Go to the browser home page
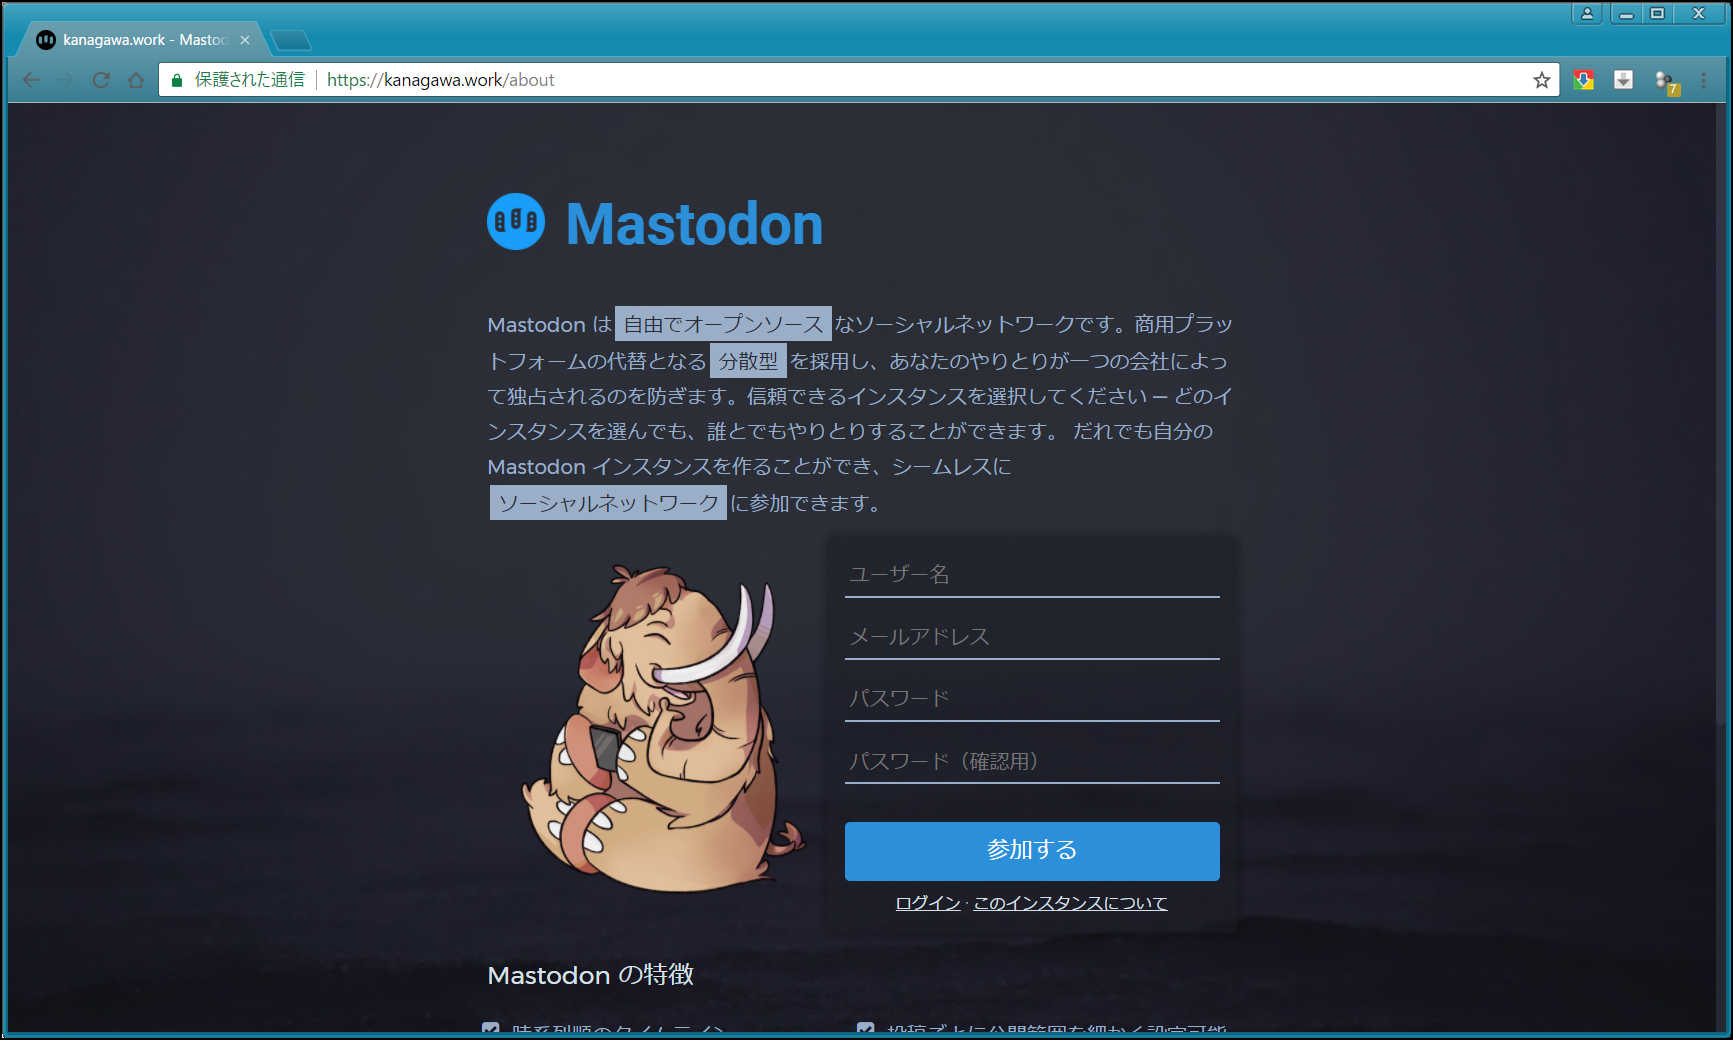The width and height of the screenshot is (1733, 1040). click(x=136, y=80)
